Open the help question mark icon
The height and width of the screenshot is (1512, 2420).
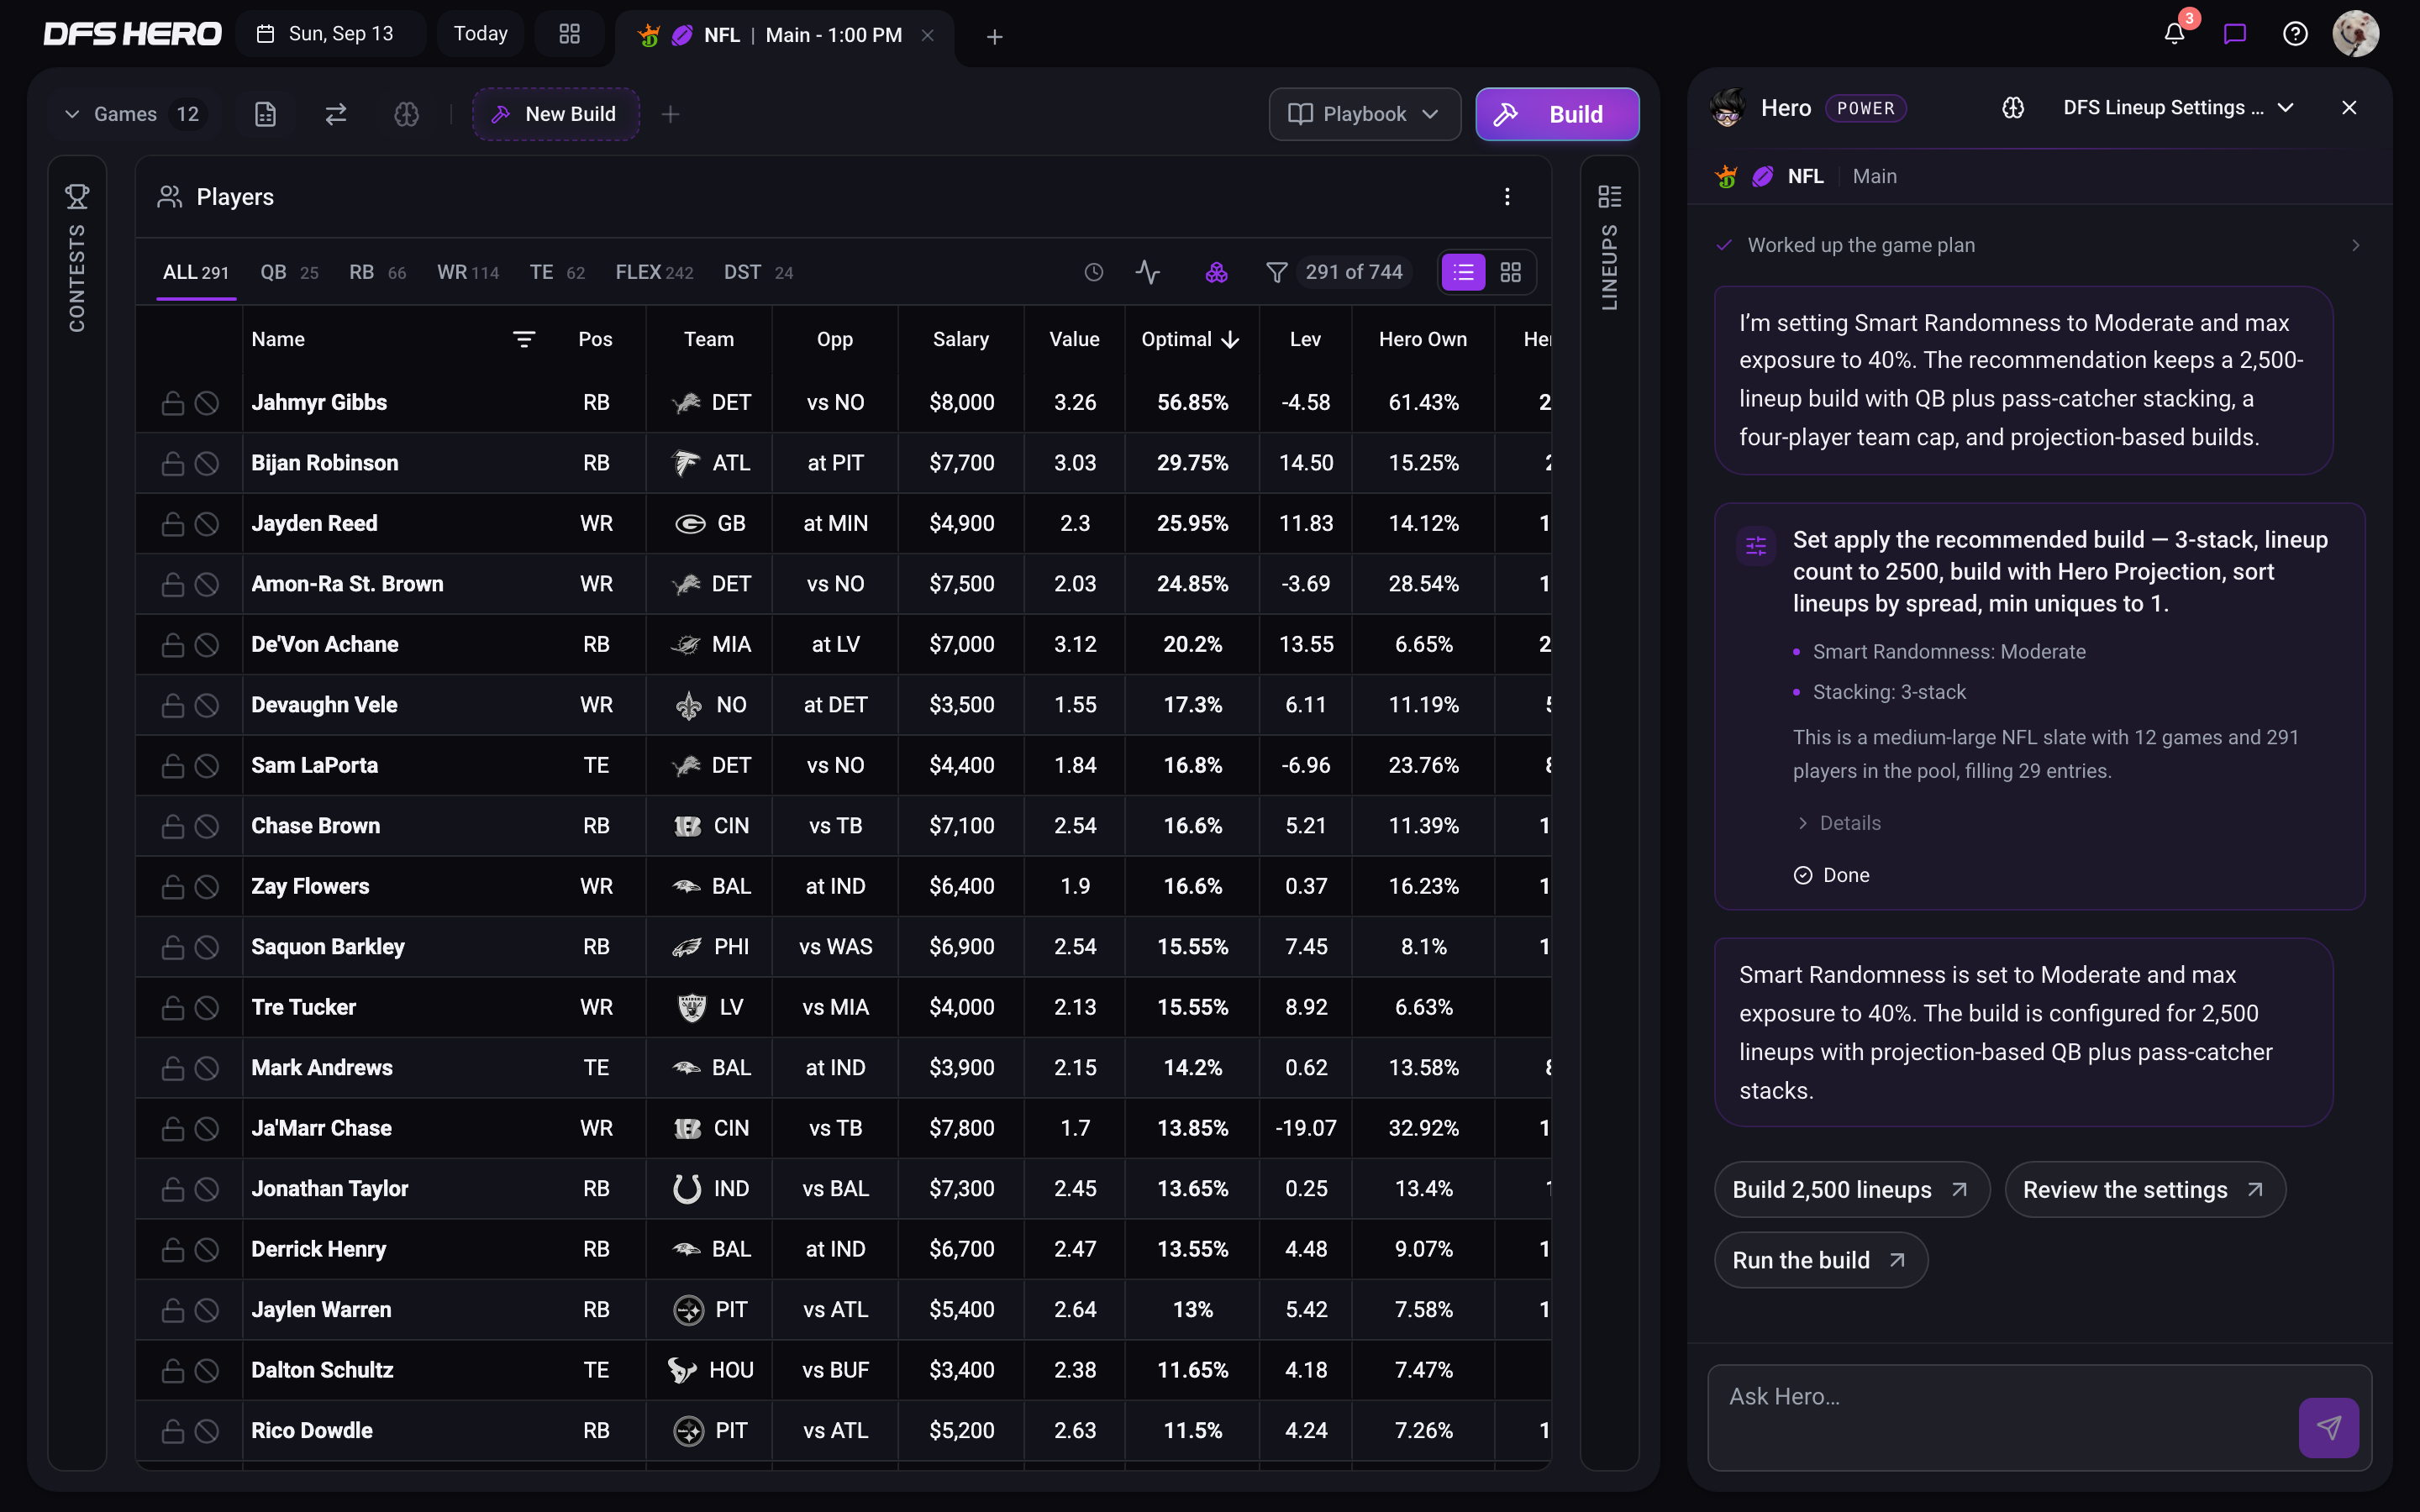[x=2295, y=34]
